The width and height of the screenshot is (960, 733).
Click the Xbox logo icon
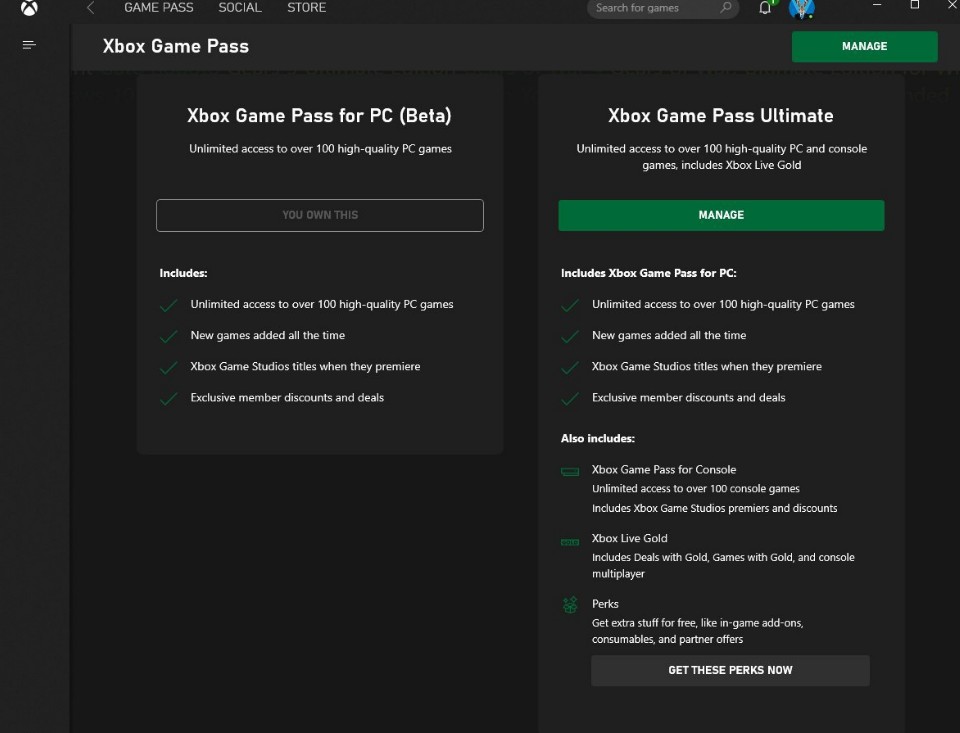(x=29, y=8)
